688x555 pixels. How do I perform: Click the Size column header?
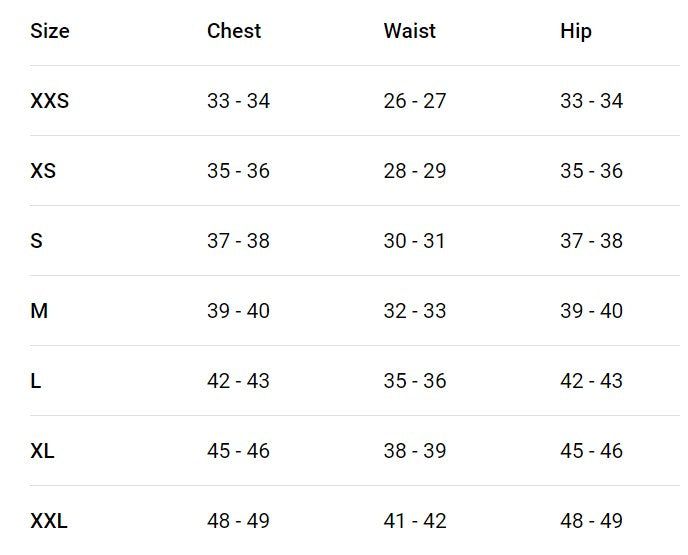tap(50, 31)
